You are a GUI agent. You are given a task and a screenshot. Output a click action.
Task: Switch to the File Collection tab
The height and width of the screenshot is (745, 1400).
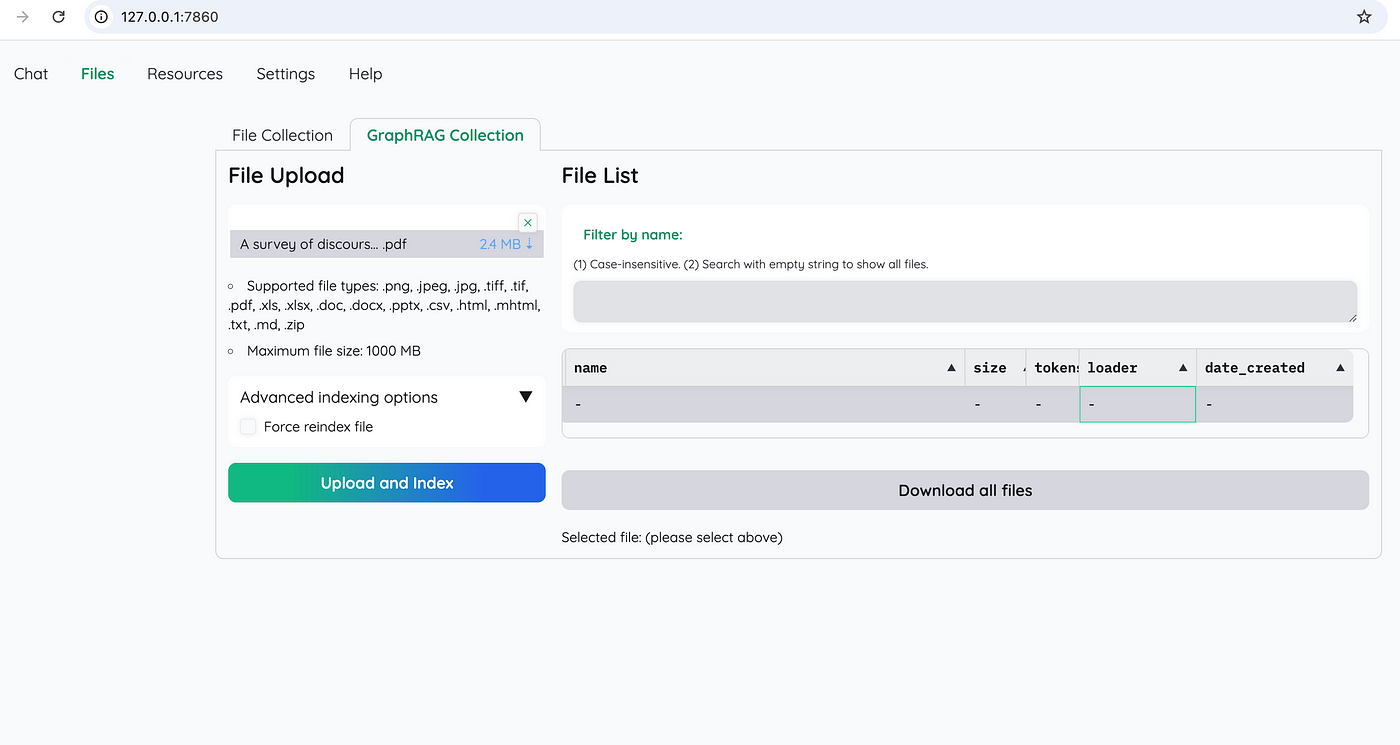(282, 134)
